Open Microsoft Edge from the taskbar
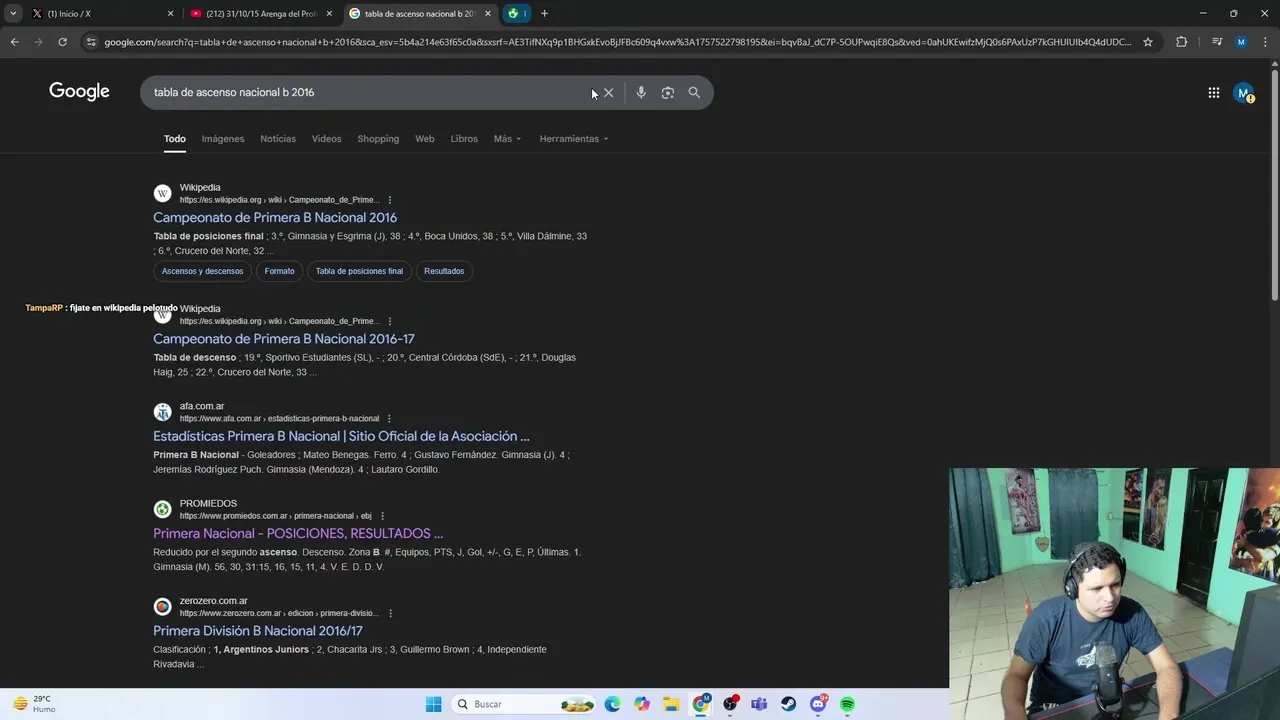Viewport: 1280px width, 720px height. coord(612,704)
